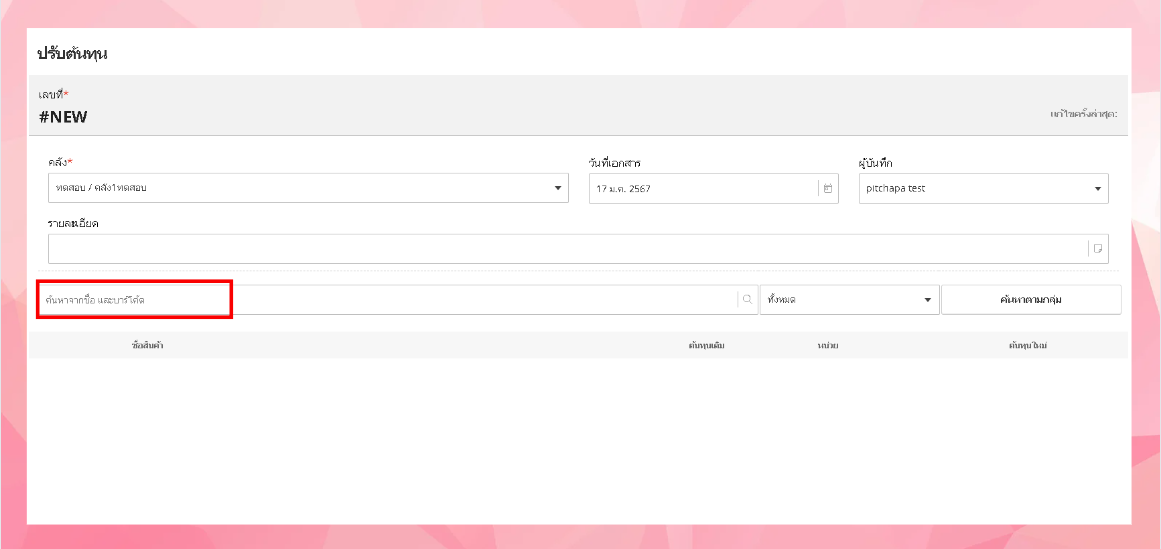Click the last-edited label on header right

(1083, 114)
